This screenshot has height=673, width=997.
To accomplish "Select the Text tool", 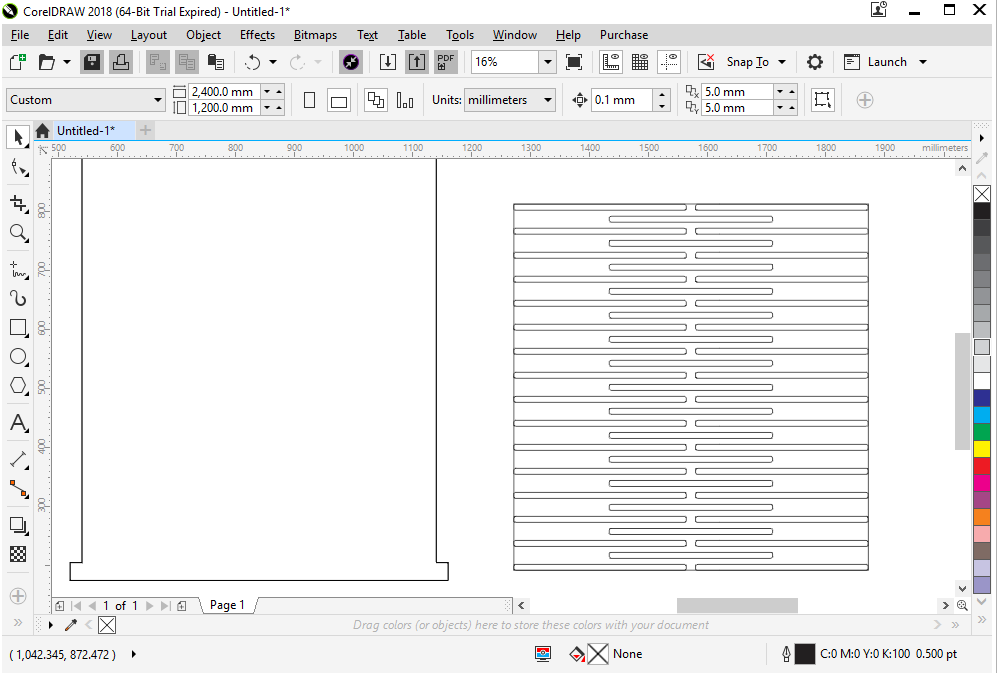I will pos(18,423).
